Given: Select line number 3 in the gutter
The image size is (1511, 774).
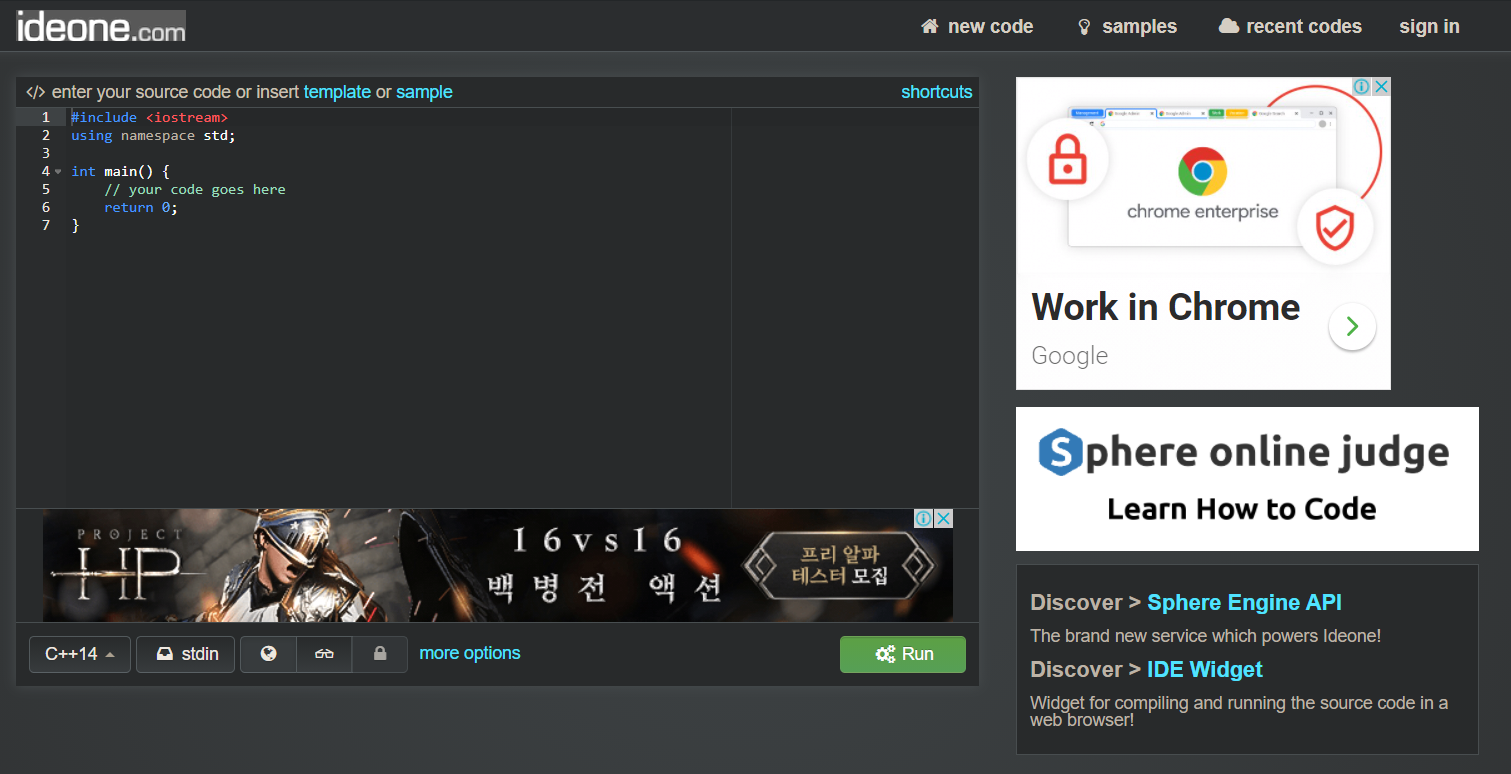Looking at the screenshot, I should pos(45,153).
